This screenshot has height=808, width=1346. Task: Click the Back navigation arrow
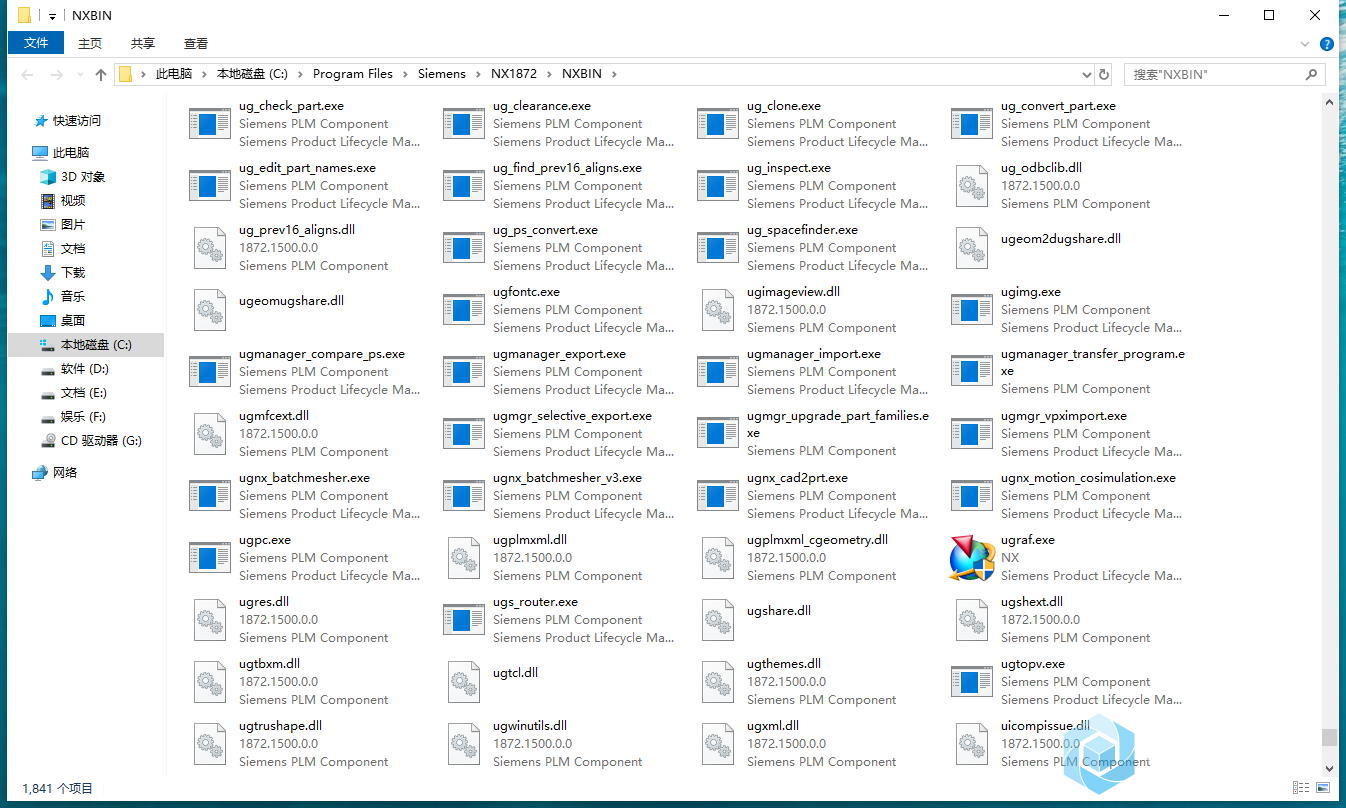(27, 75)
